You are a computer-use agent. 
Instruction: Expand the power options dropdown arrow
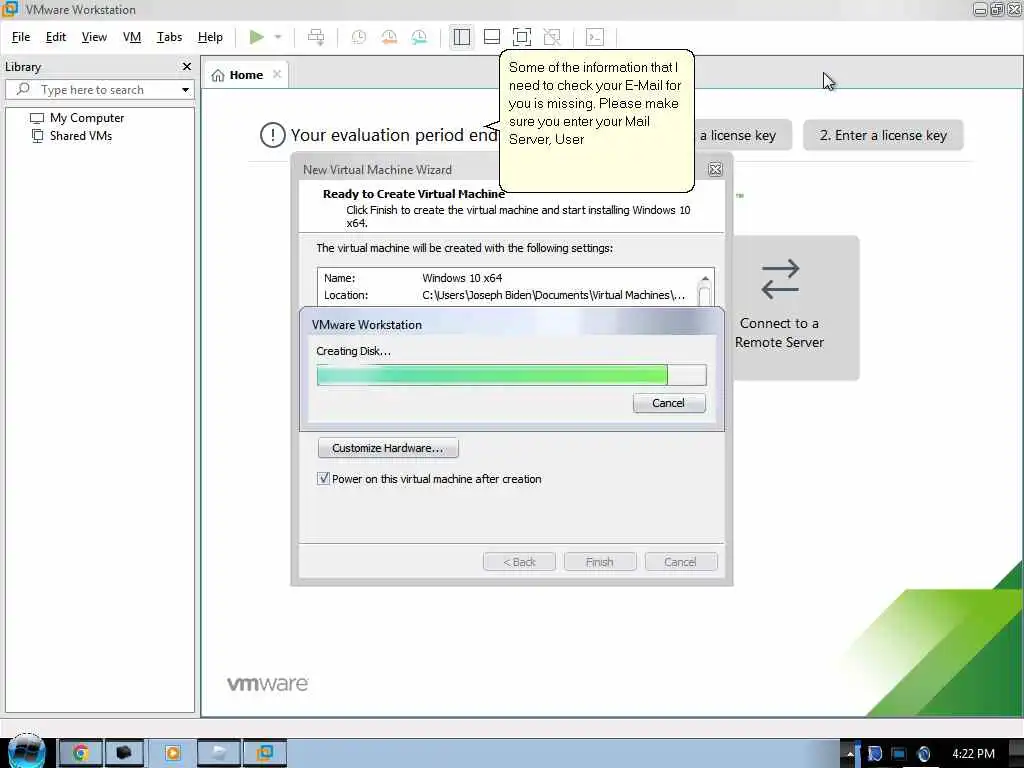pyautogui.click(x=278, y=37)
